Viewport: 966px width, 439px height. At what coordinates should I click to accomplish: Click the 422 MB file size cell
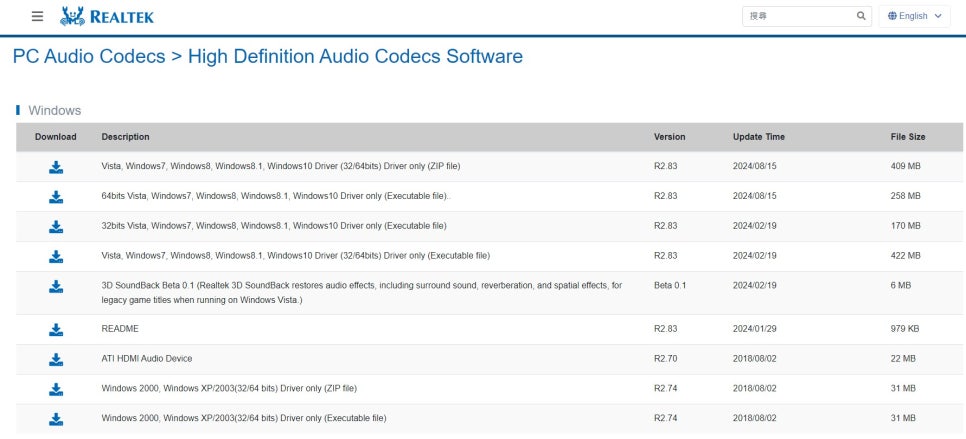pos(906,255)
